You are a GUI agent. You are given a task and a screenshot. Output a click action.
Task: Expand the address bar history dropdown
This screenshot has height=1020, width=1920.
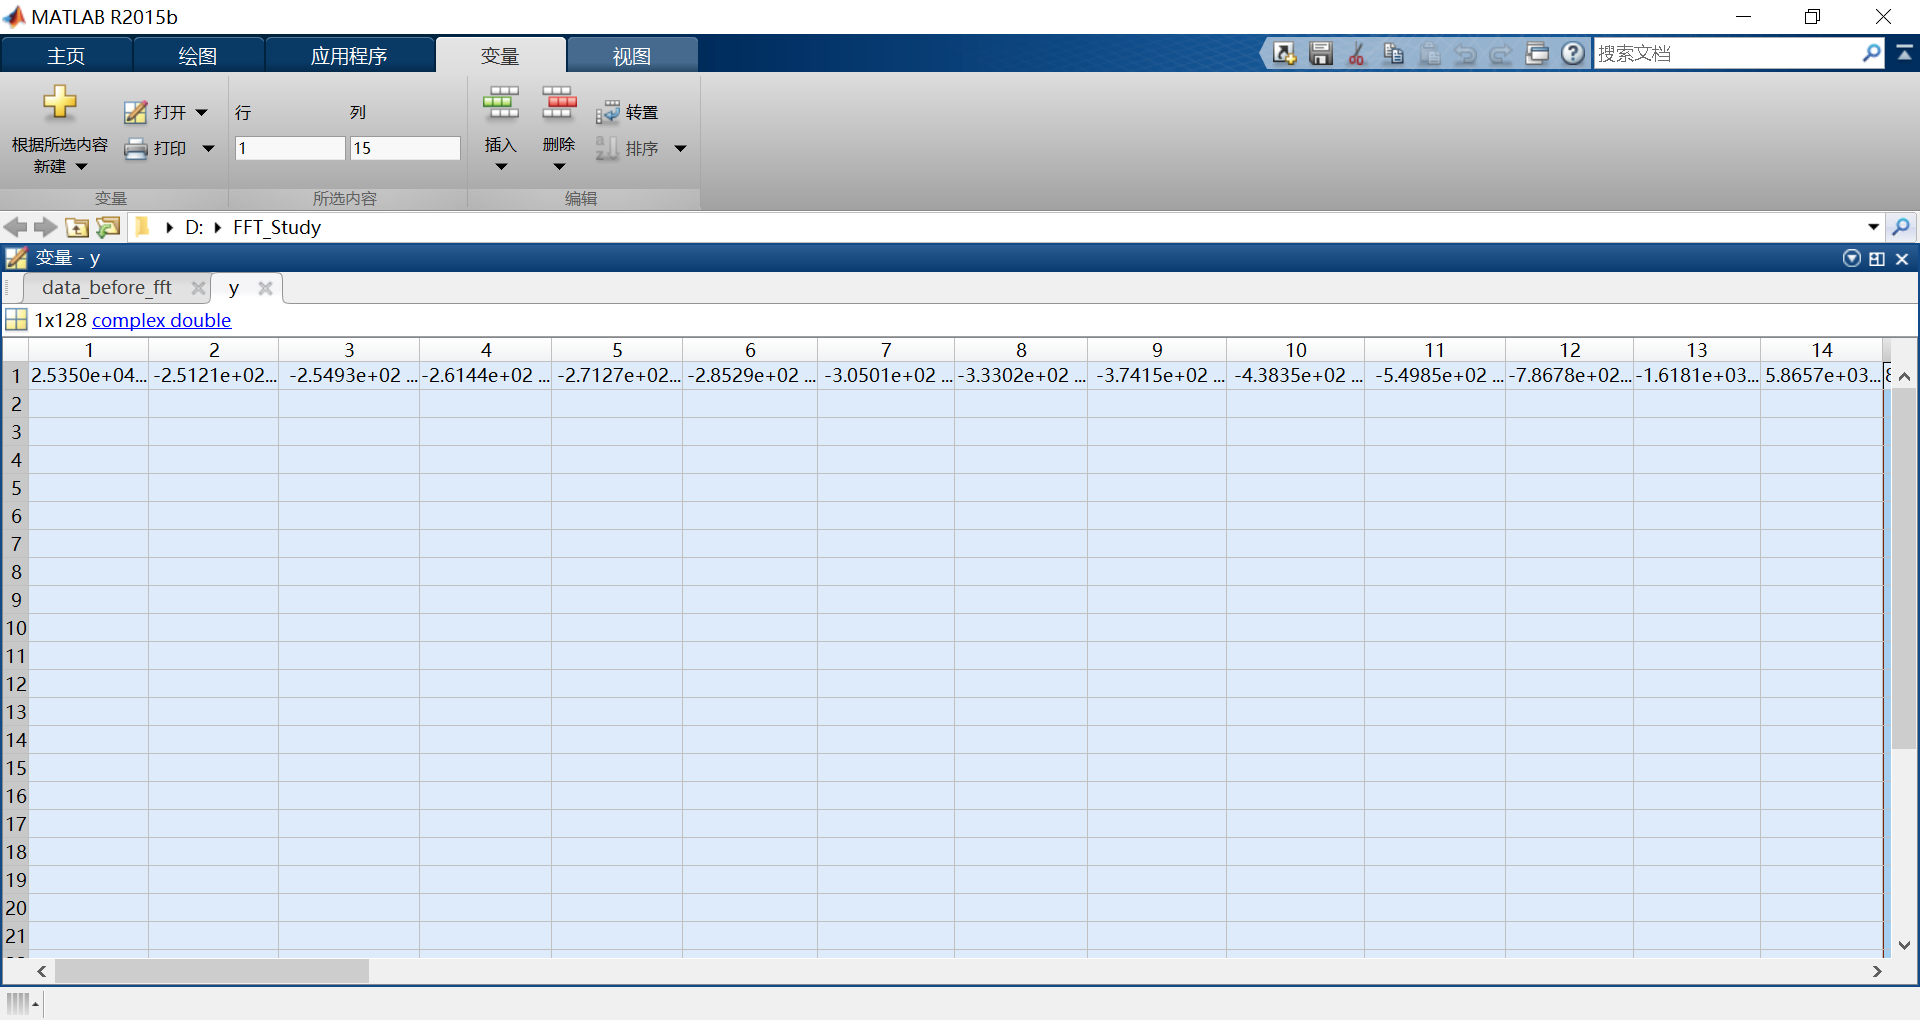1874,227
